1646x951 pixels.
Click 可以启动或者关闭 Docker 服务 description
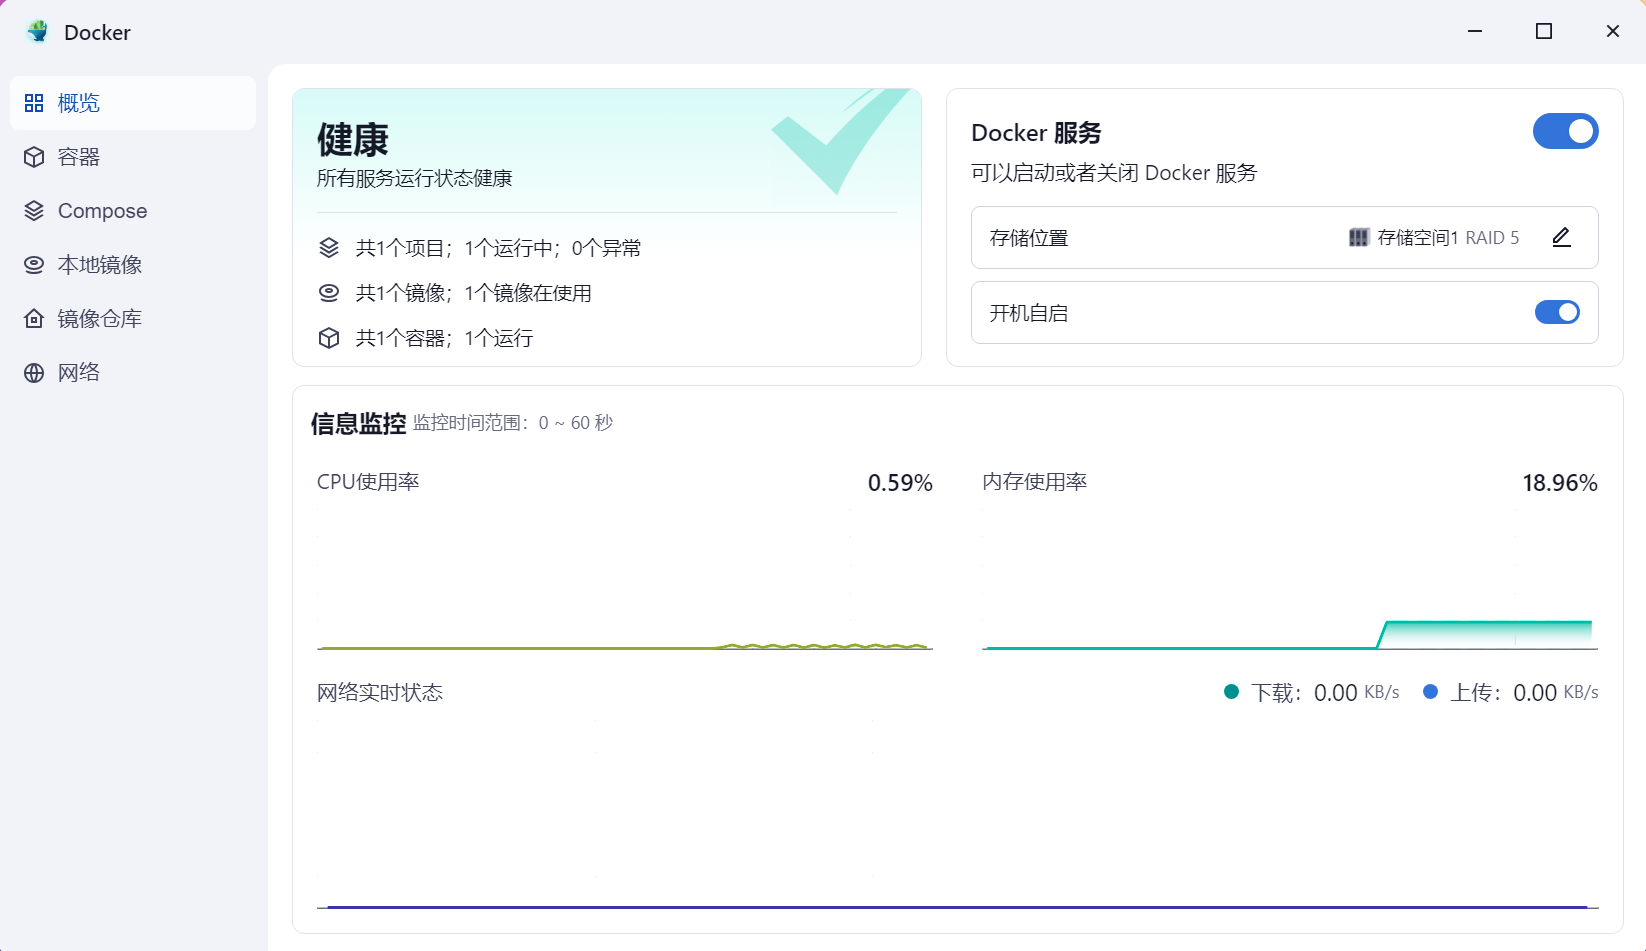(x=1114, y=173)
